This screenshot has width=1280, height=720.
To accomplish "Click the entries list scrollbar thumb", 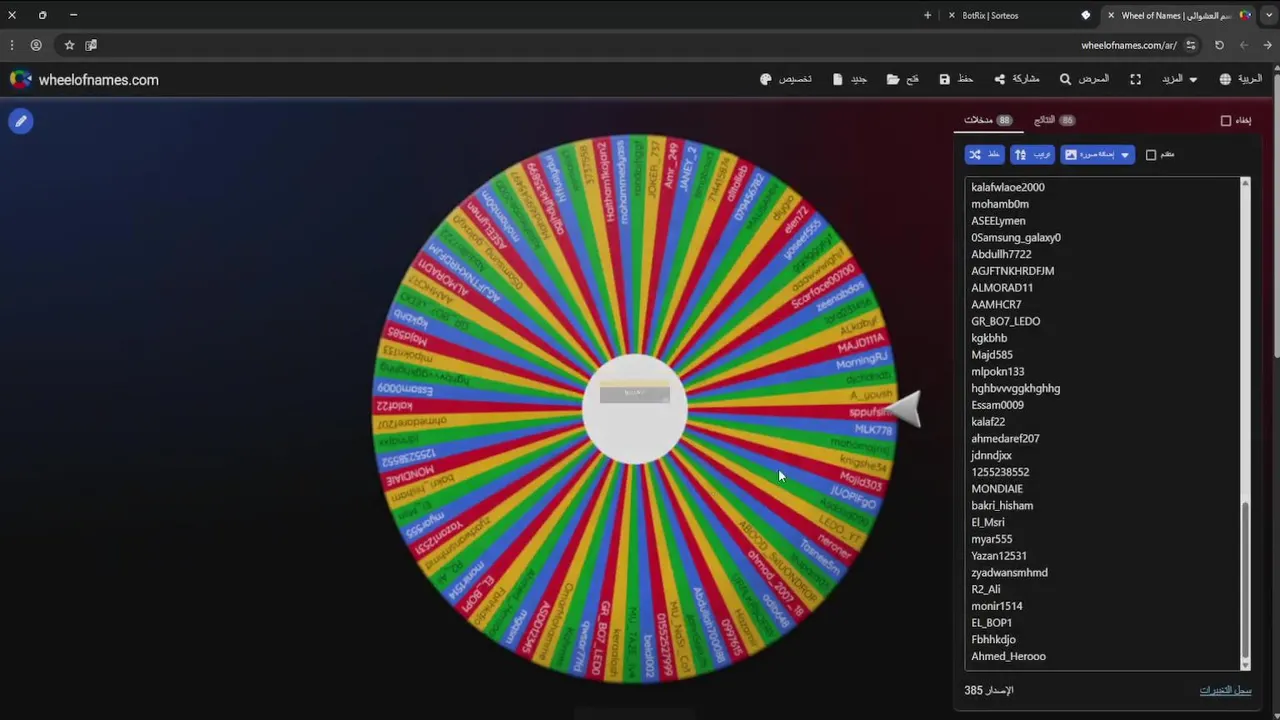I will pos(1245,579).
